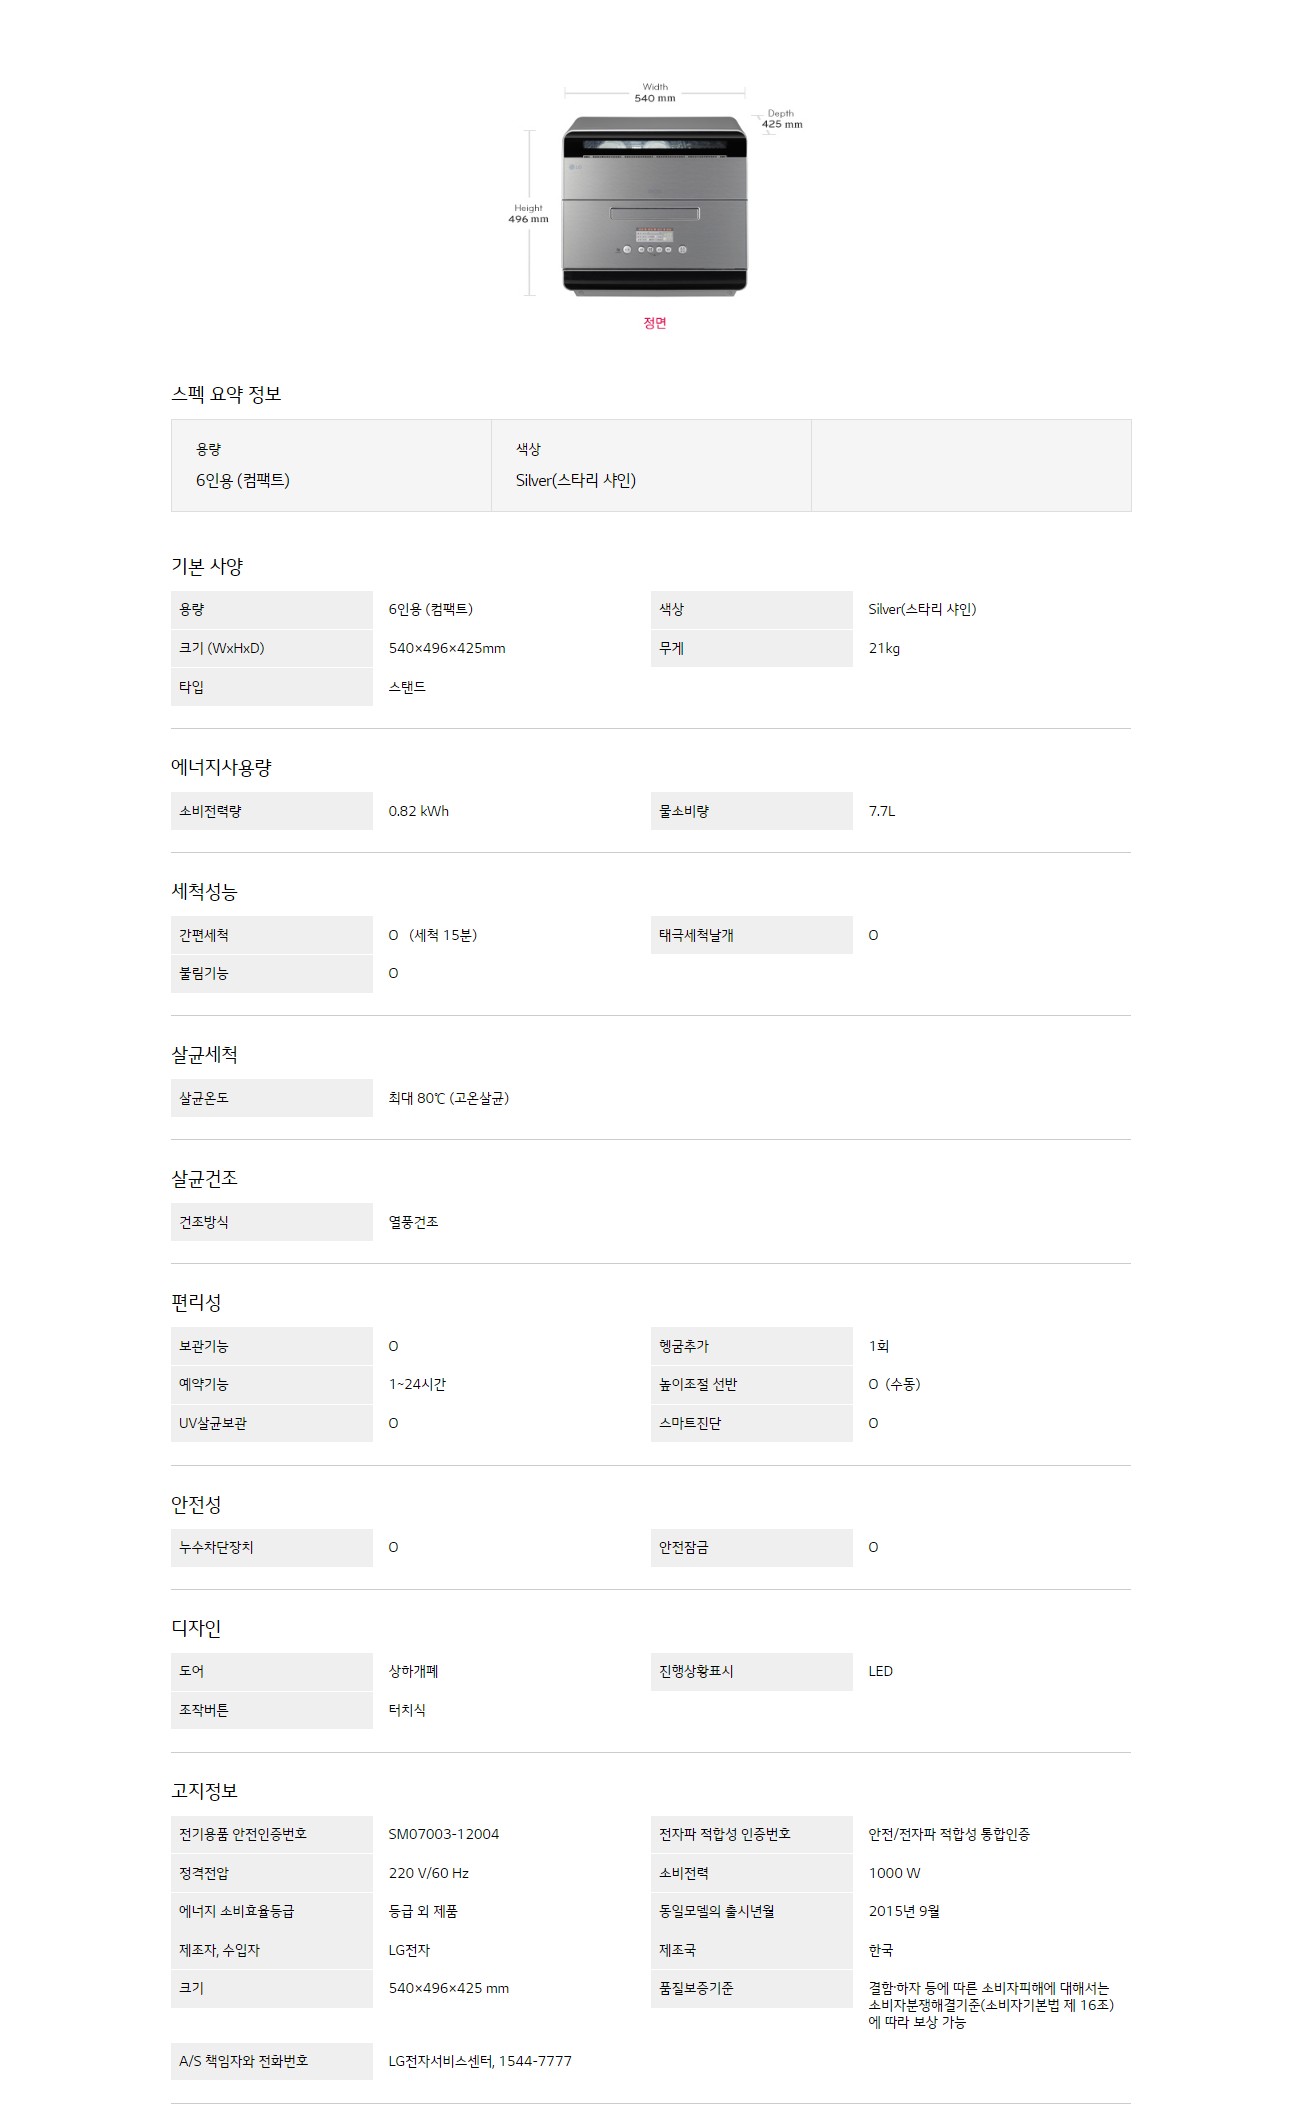Select the 스마트진단 row label

tap(752, 1423)
